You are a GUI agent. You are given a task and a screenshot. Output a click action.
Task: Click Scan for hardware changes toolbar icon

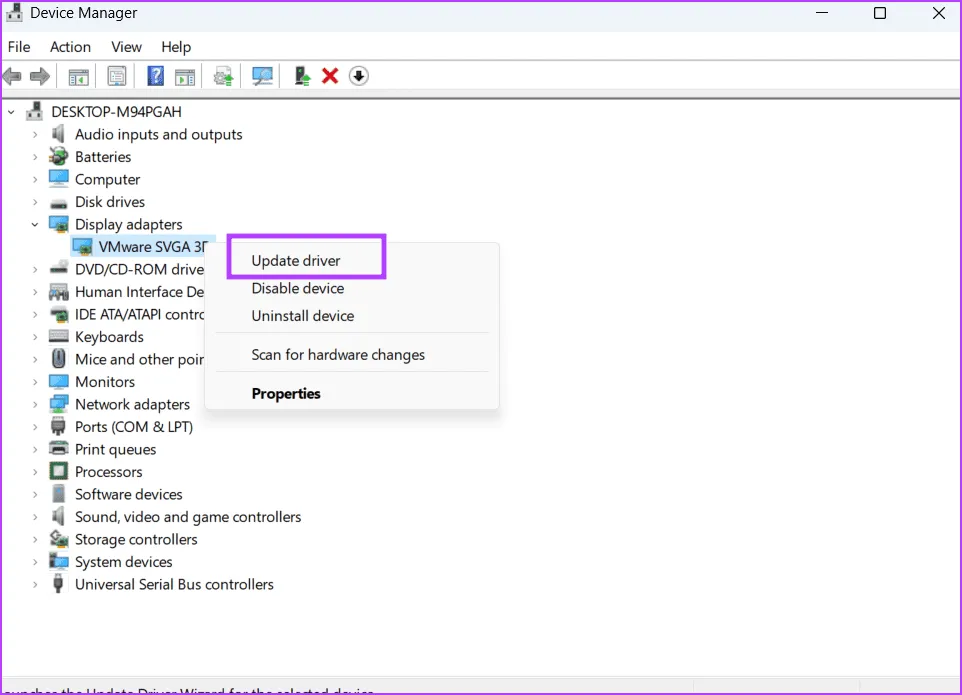tap(263, 76)
